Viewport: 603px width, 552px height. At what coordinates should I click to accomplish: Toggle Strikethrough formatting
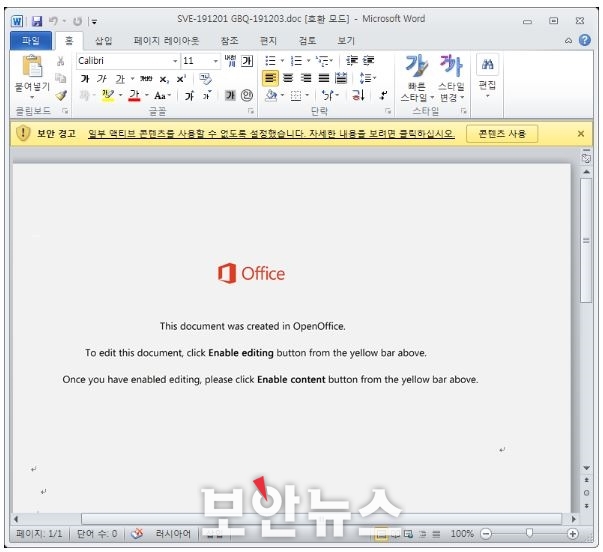click(146, 79)
